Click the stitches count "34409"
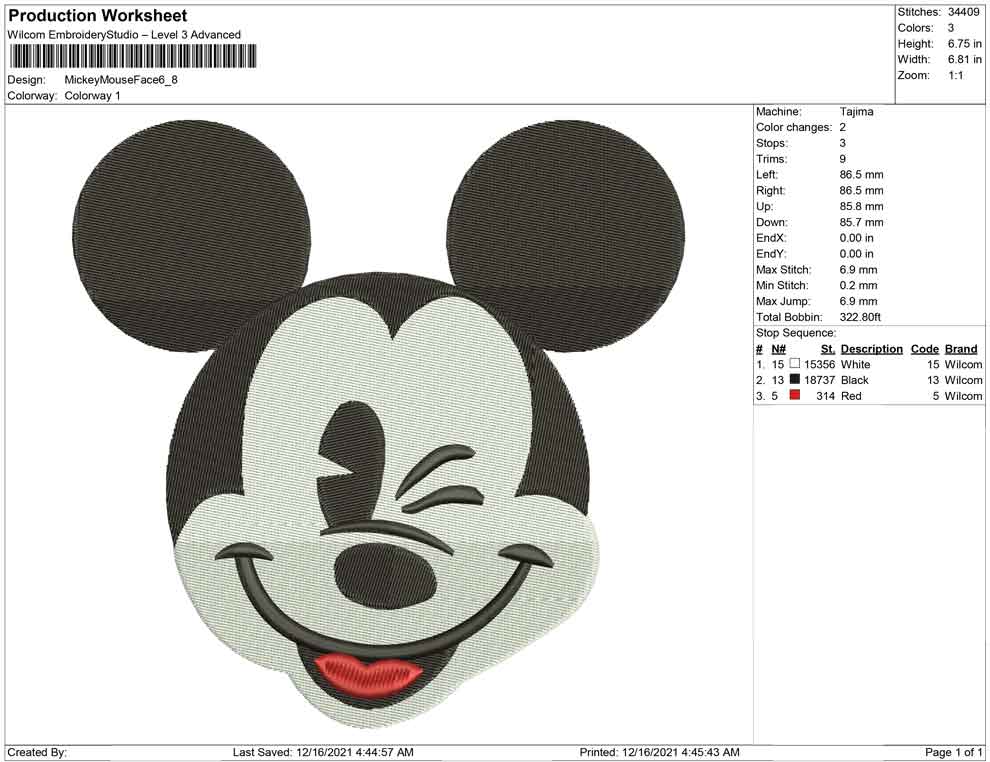The height and width of the screenshot is (762, 990). [963, 12]
